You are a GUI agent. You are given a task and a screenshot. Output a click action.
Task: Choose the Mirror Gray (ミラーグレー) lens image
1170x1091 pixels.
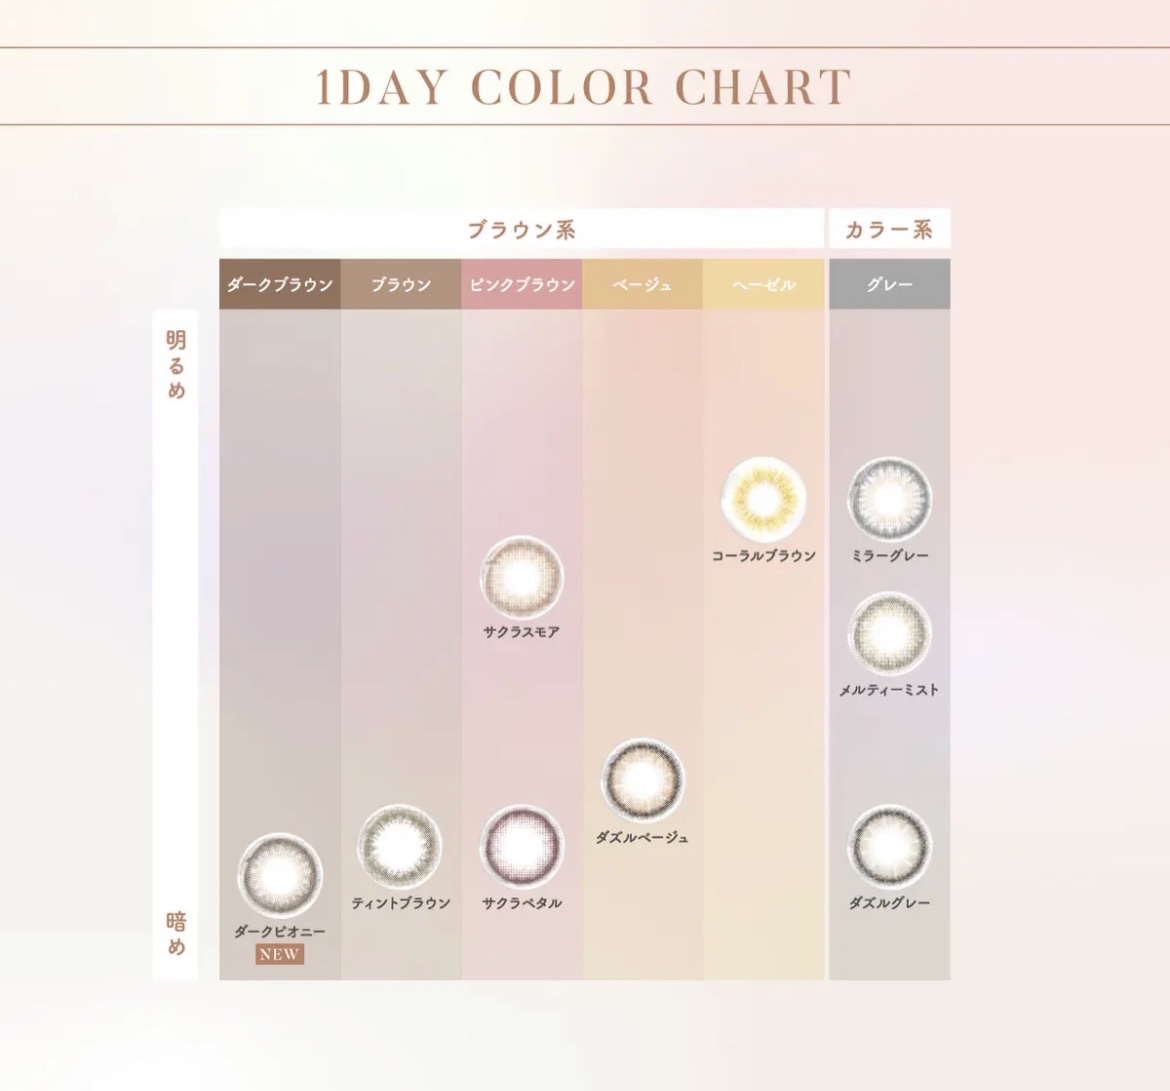[889, 498]
